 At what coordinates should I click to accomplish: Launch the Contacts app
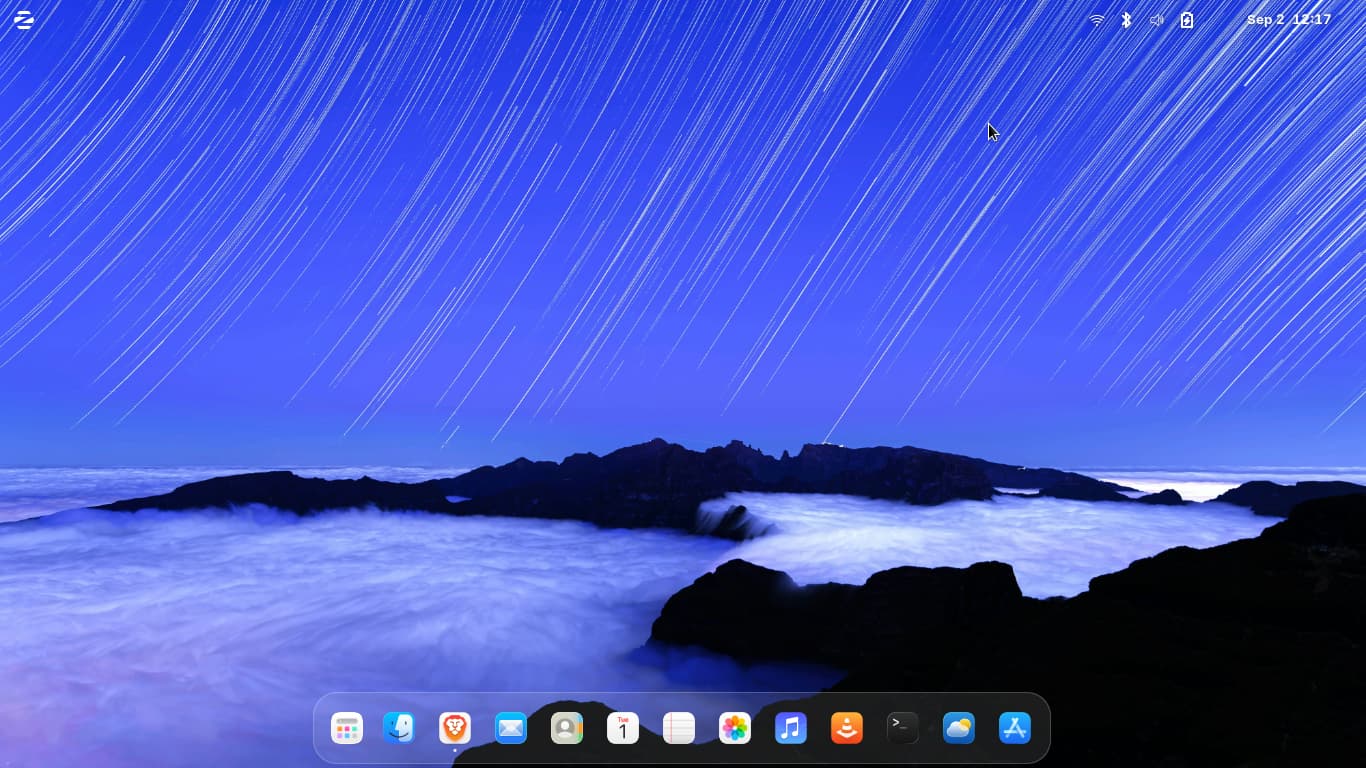567,728
